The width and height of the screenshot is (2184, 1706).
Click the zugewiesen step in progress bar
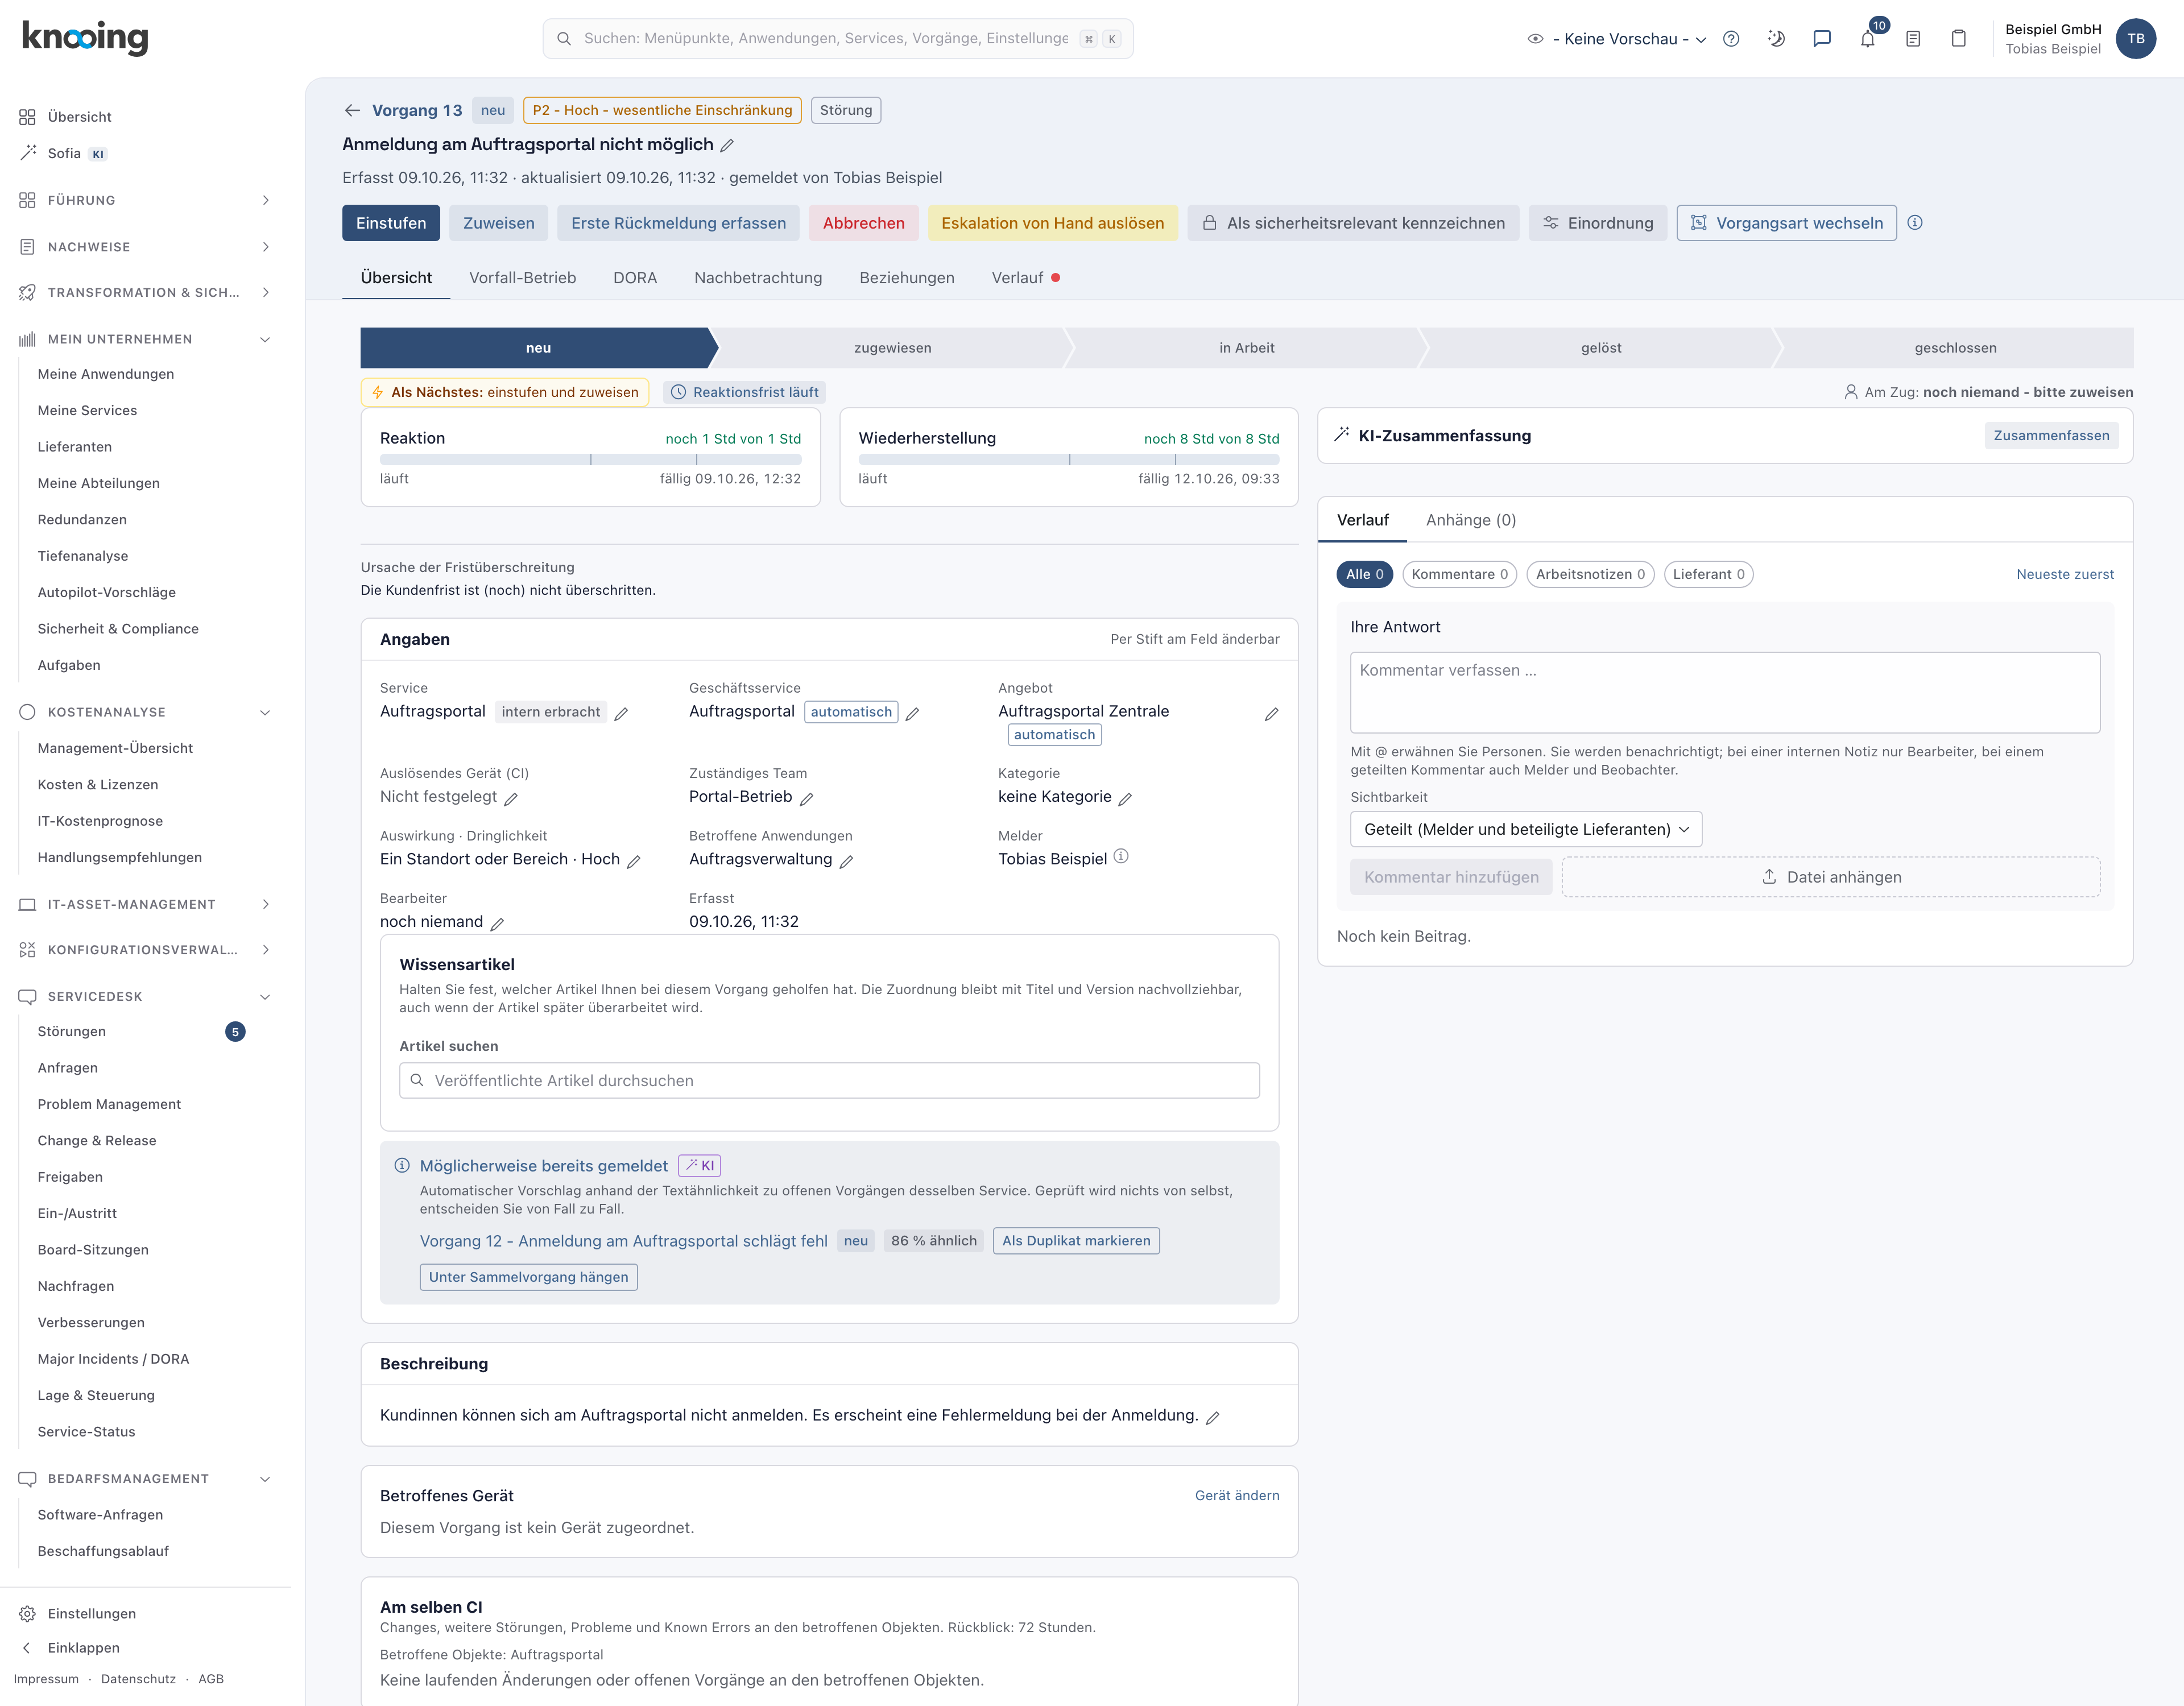pyautogui.click(x=893, y=348)
